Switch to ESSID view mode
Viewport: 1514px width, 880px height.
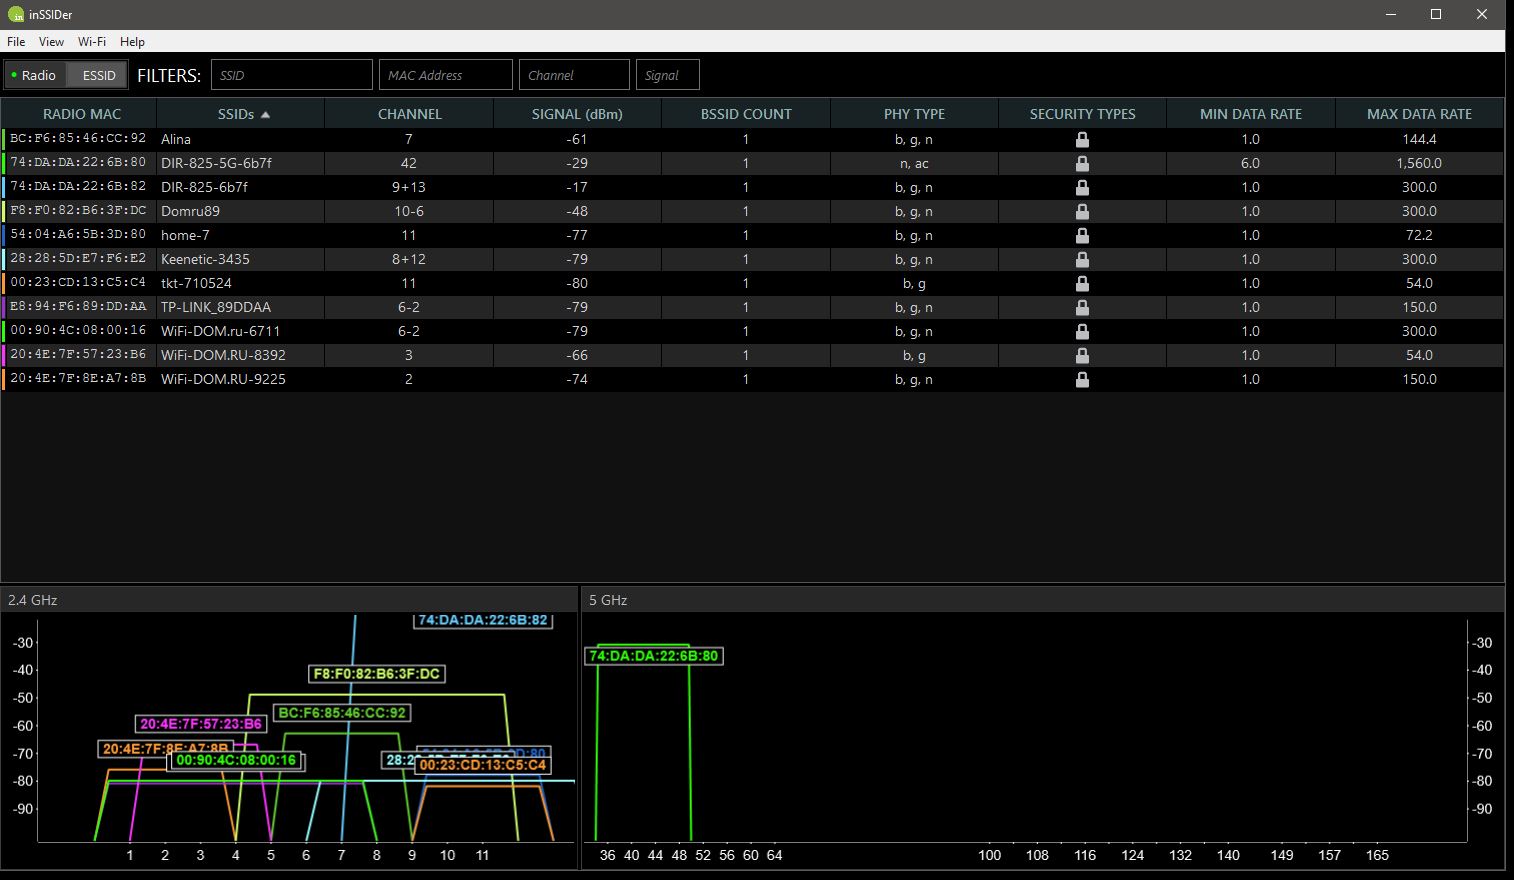click(x=98, y=75)
